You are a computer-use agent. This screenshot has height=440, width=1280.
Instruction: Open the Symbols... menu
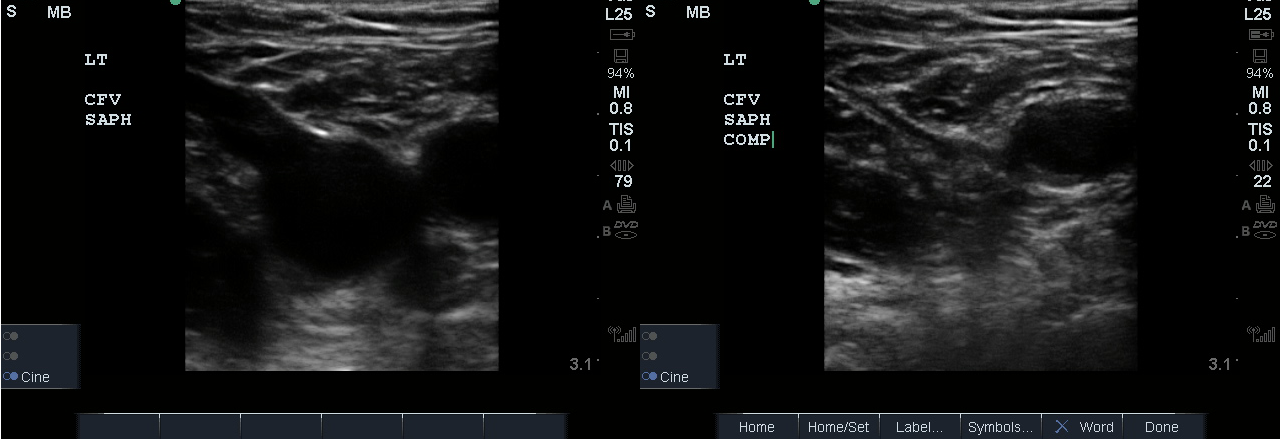[1000, 427]
